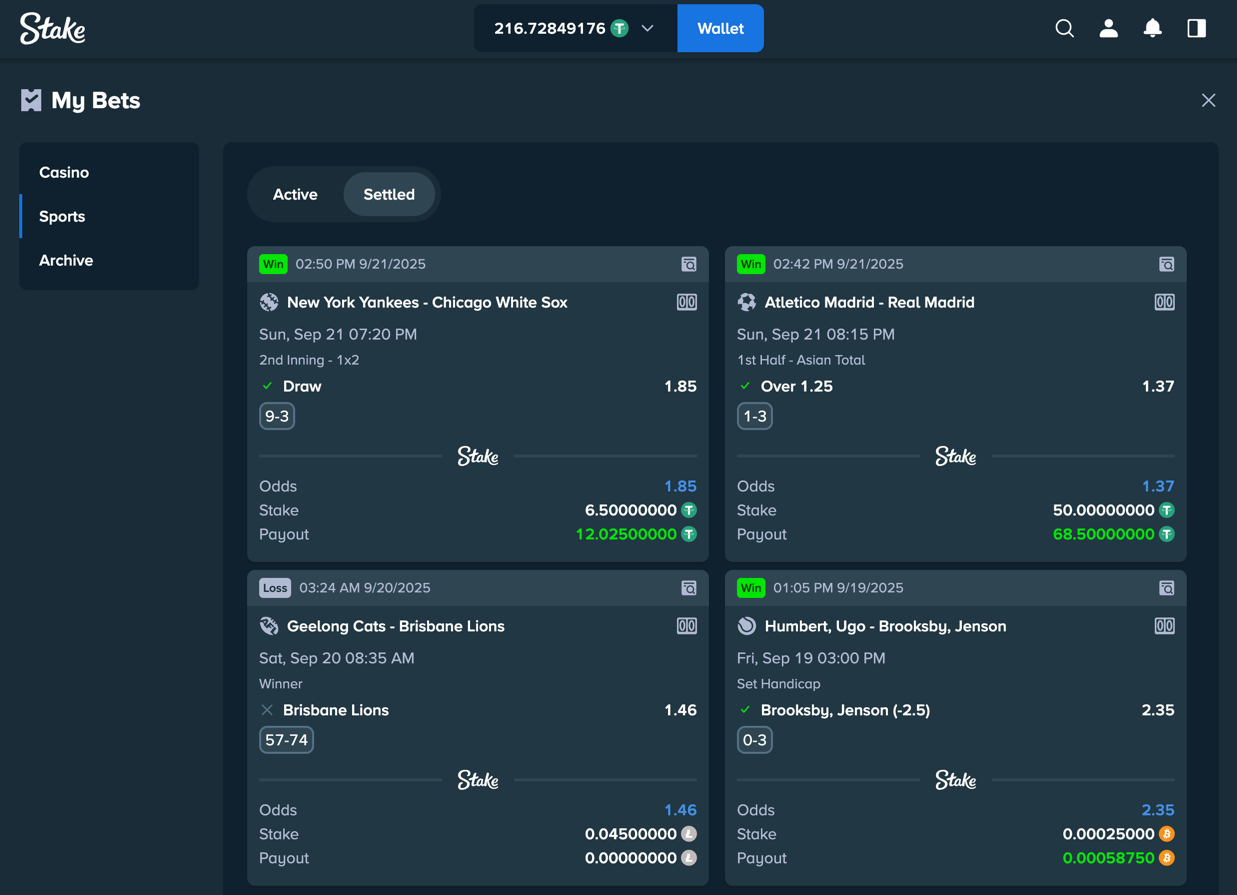Expand the balance currency dropdown
The image size is (1237, 895).
(648, 28)
